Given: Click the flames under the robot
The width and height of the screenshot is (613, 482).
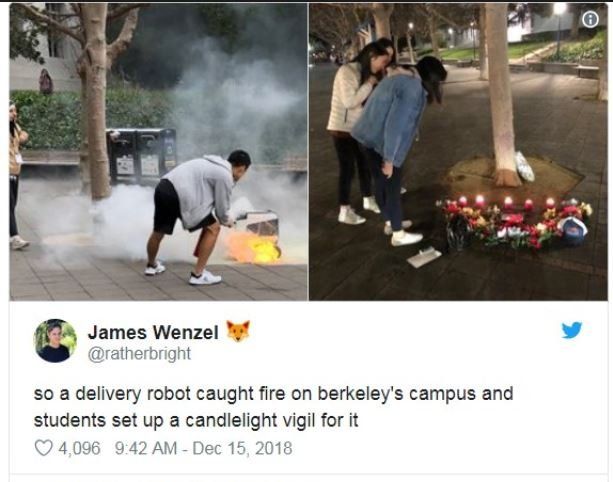Looking at the screenshot, I should point(253,247).
